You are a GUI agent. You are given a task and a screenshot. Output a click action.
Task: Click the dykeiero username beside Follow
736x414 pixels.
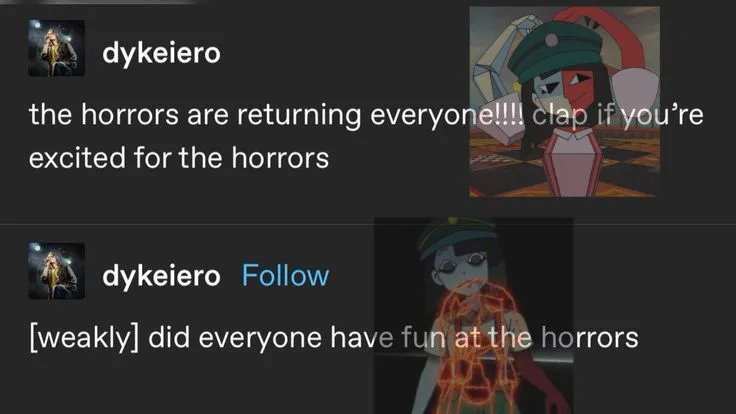(x=161, y=276)
